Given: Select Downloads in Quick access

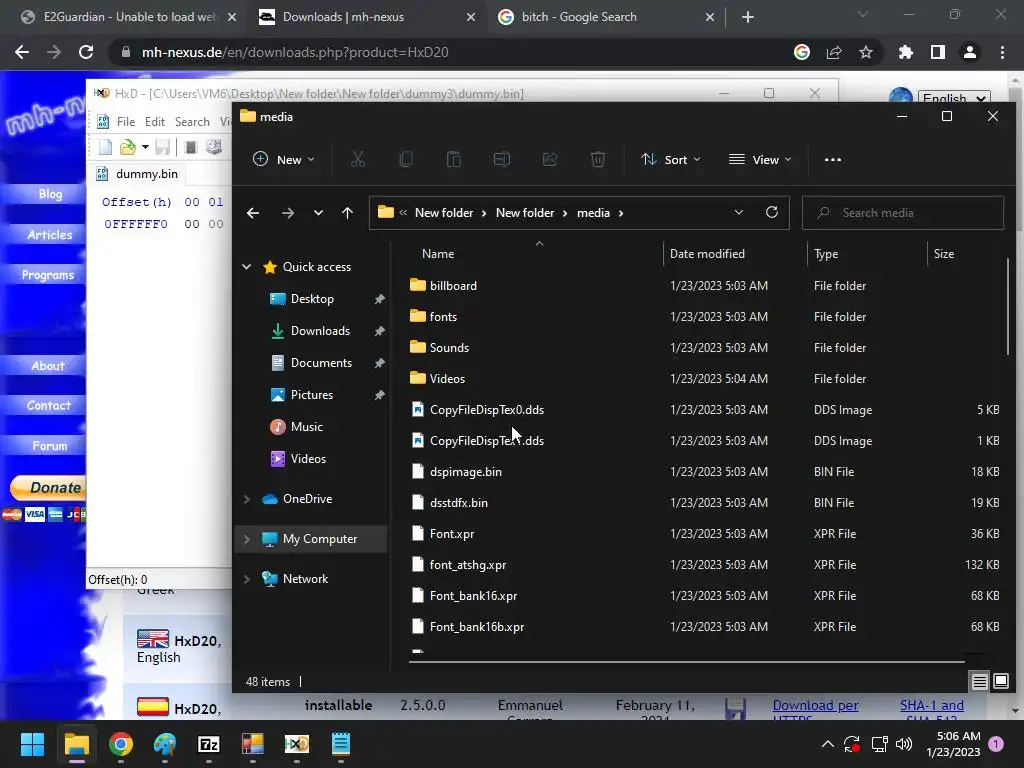Looking at the screenshot, I should coord(320,330).
